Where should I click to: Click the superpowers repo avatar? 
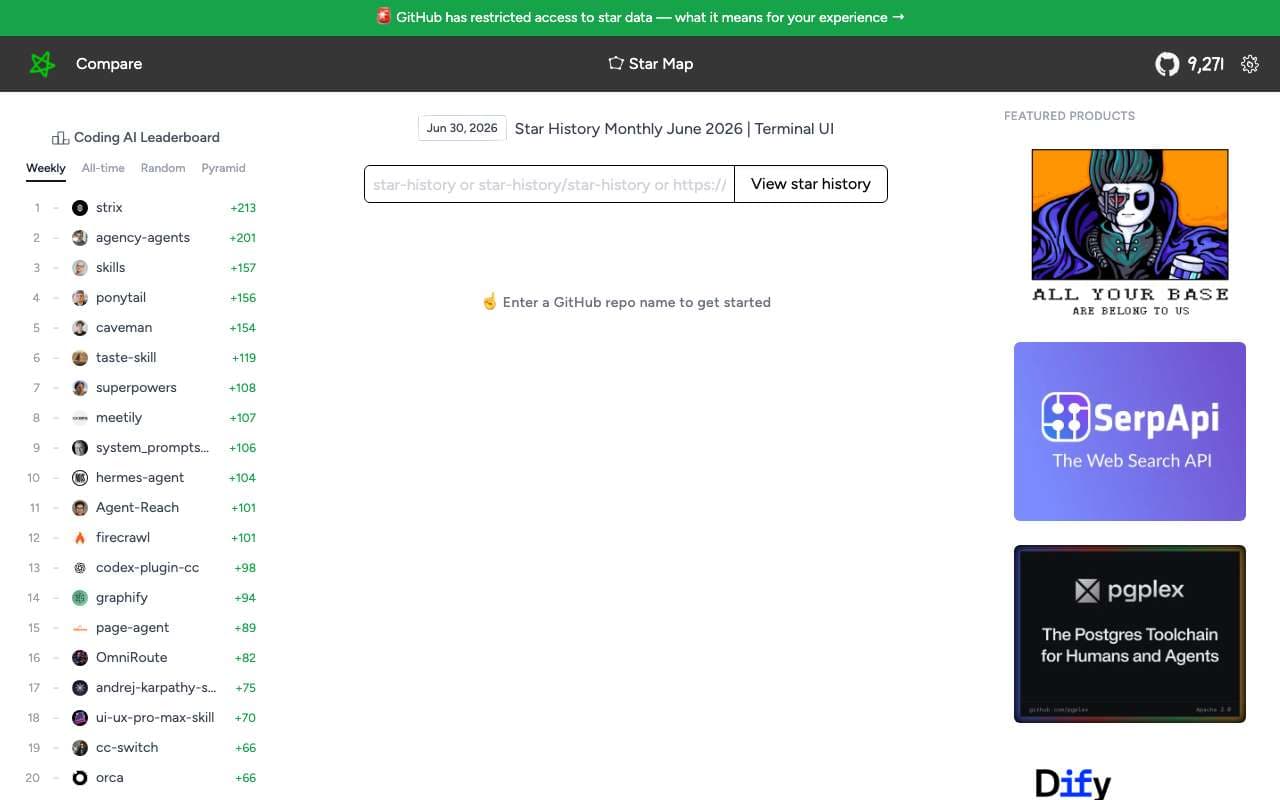[80, 388]
